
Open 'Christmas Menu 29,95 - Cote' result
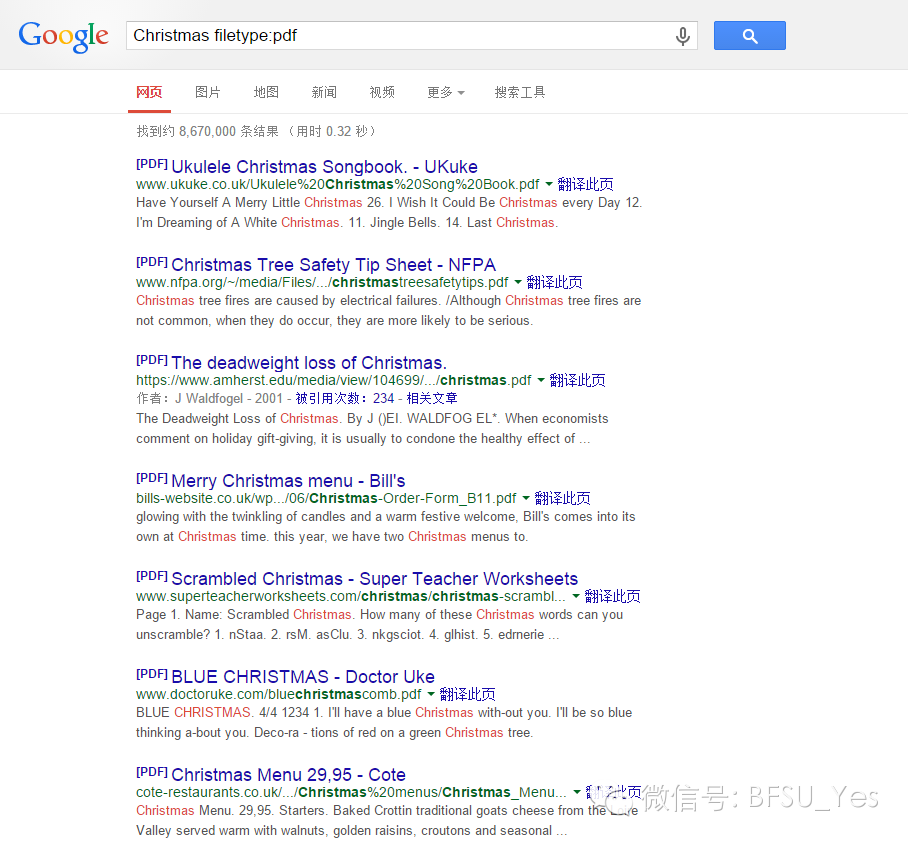pos(288,774)
